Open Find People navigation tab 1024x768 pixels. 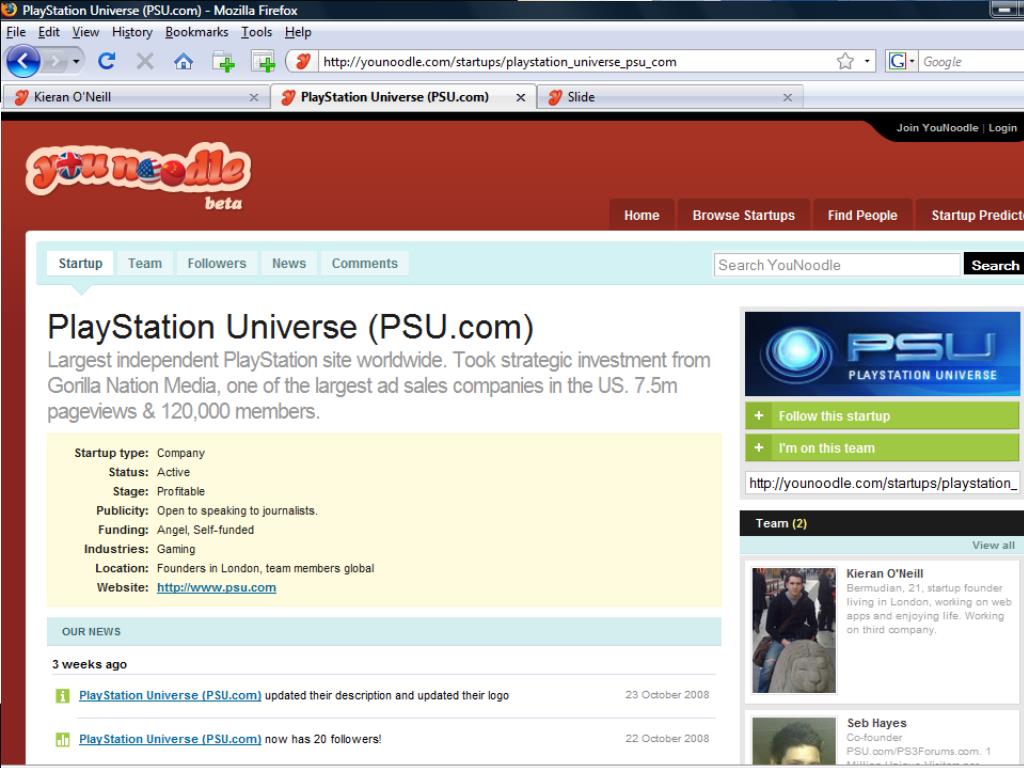862,215
